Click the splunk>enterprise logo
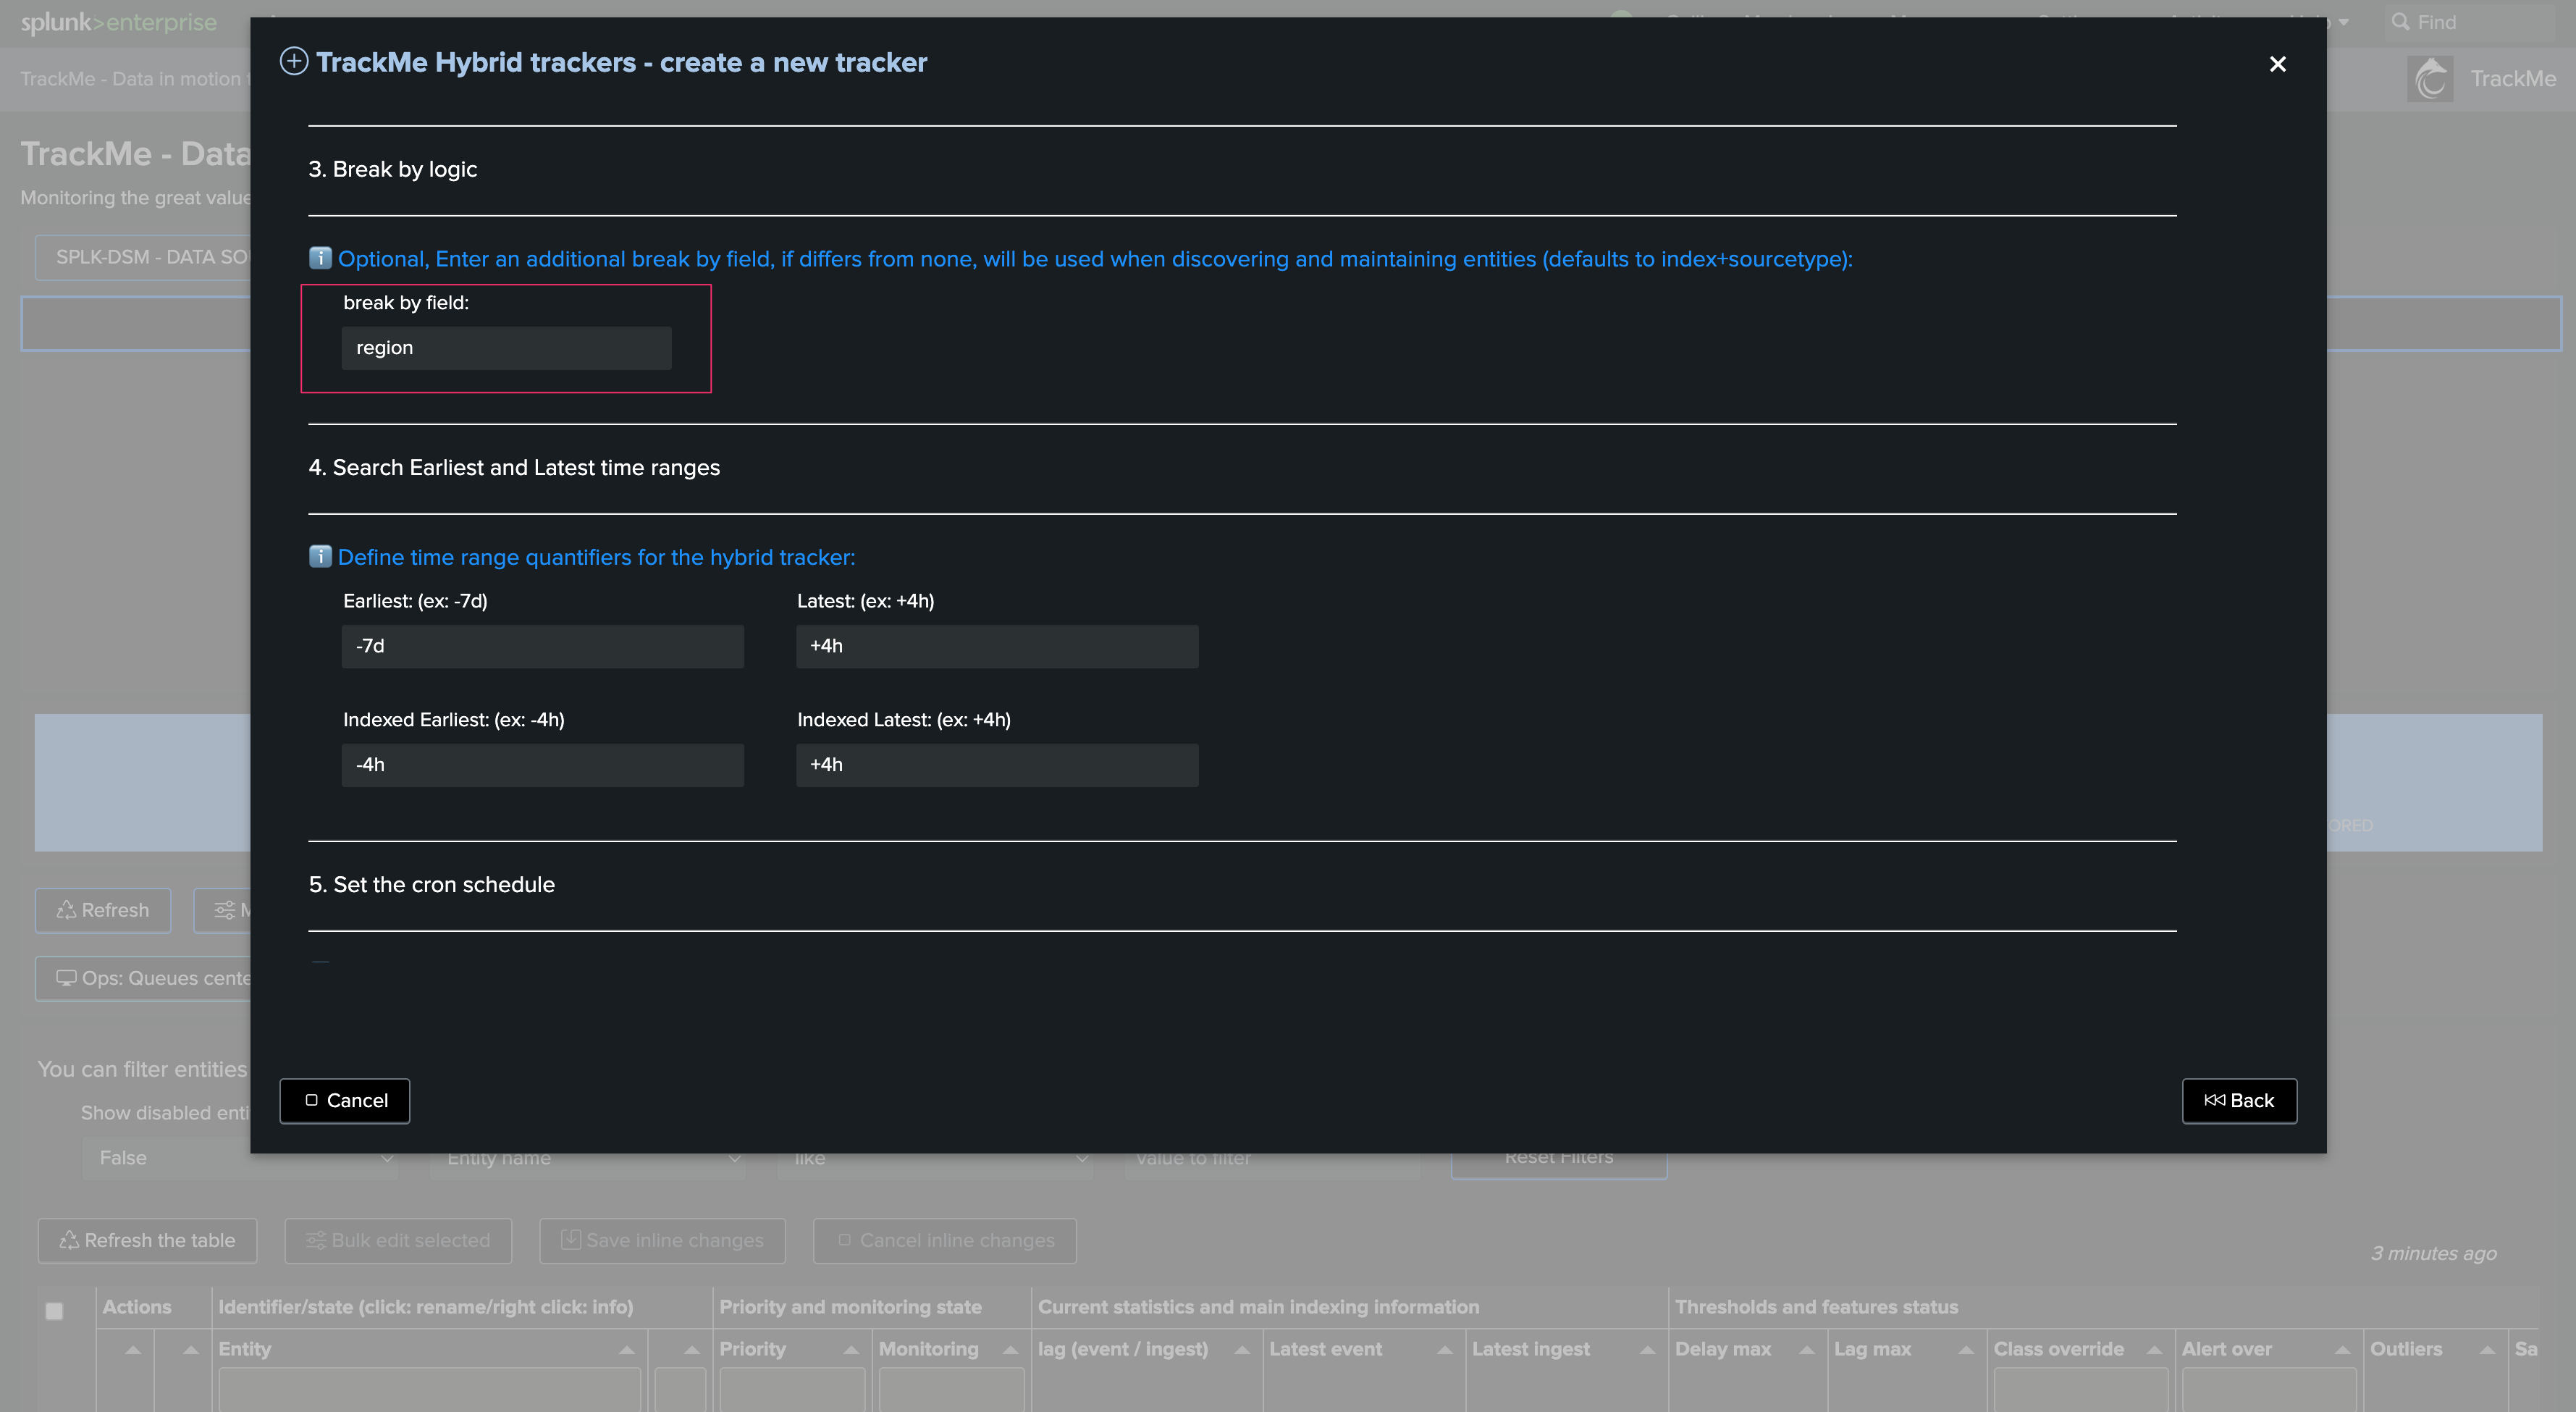Screen dimensions: 2576x1412 click(118, 22)
